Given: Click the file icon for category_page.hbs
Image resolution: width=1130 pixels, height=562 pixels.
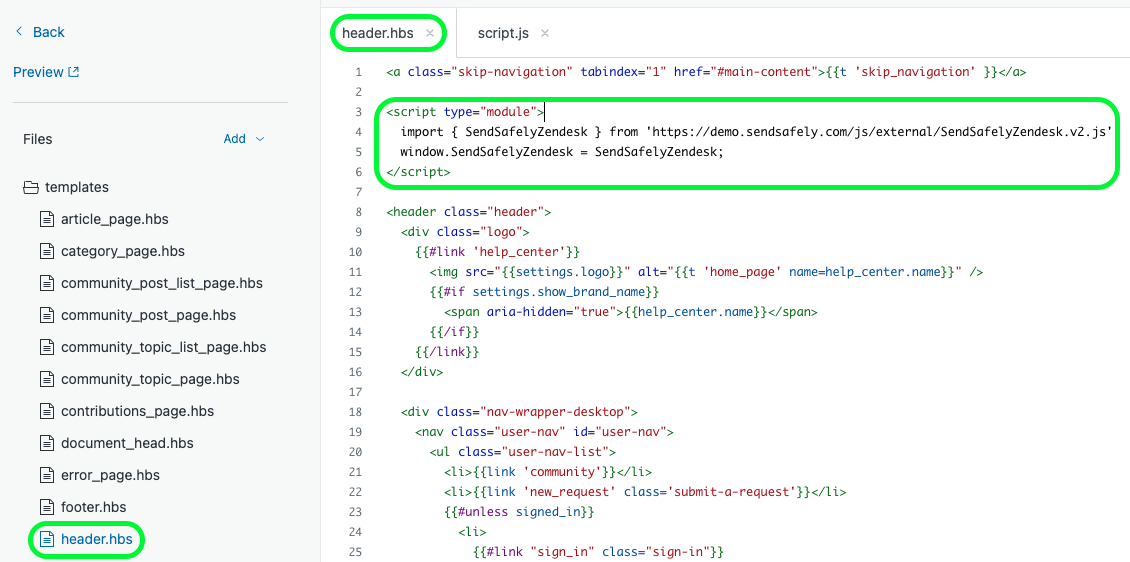Looking at the screenshot, I should [x=47, y=251].
